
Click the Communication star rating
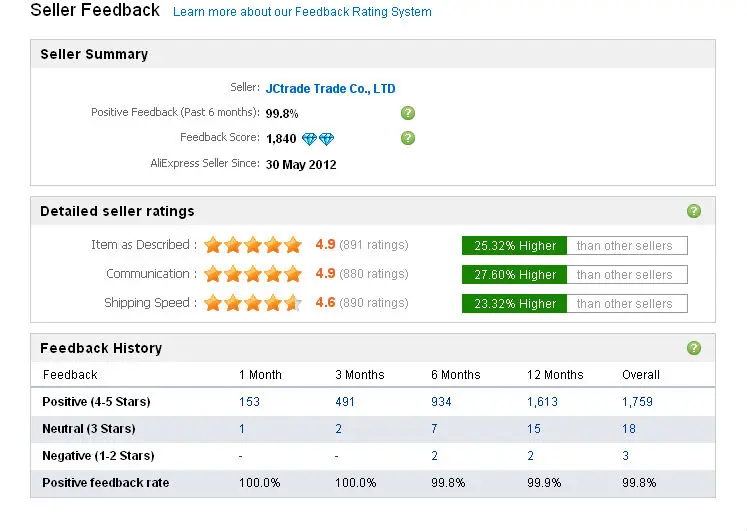click(253, 274)
